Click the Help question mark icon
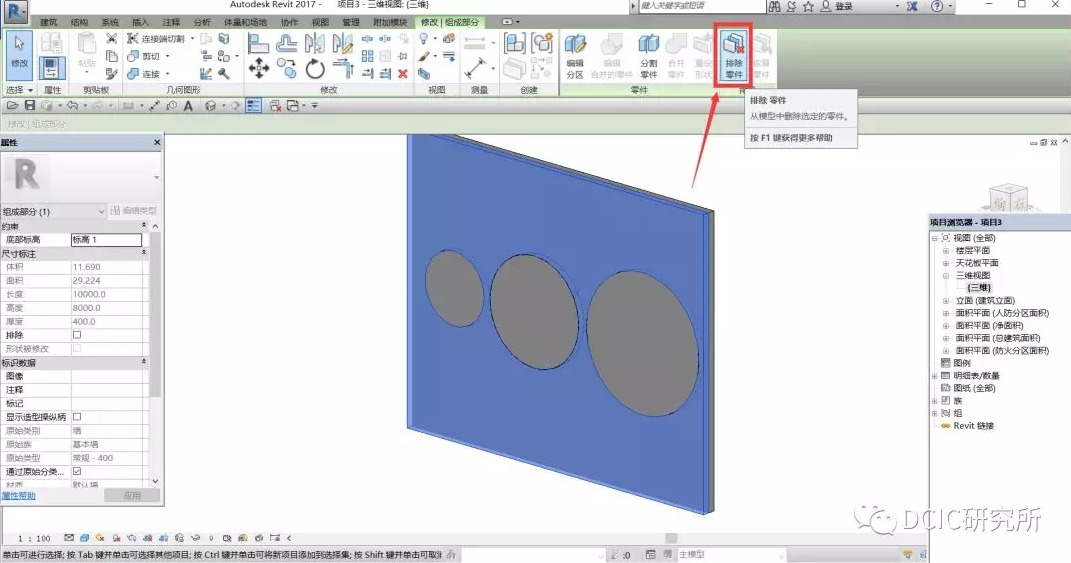The image size is (1071, 563). tap(937, 6)
